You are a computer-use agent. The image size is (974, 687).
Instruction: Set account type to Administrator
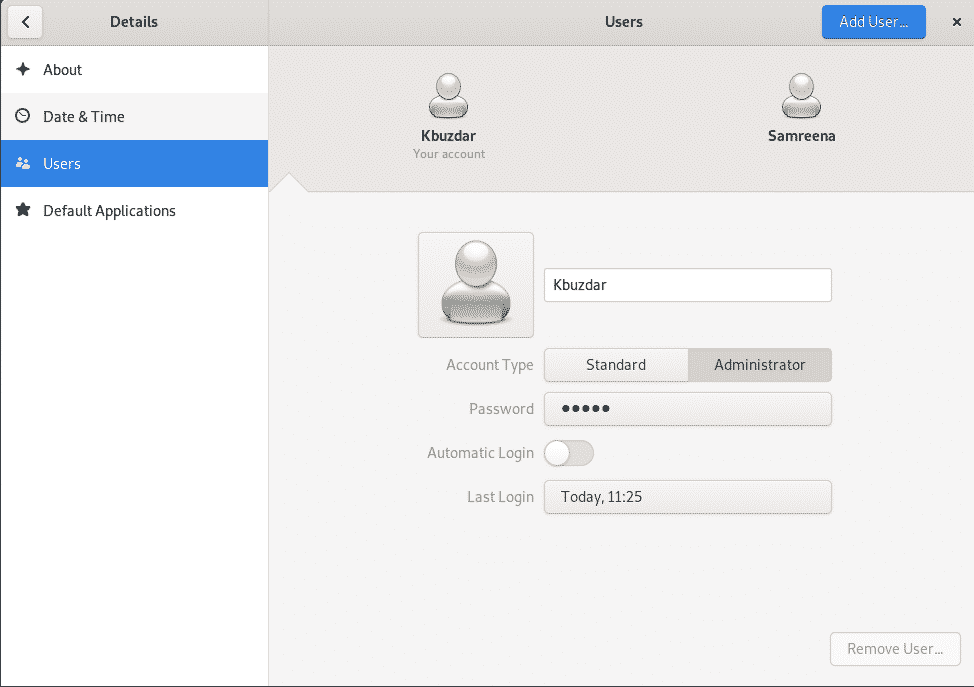(x=759, y=365)
